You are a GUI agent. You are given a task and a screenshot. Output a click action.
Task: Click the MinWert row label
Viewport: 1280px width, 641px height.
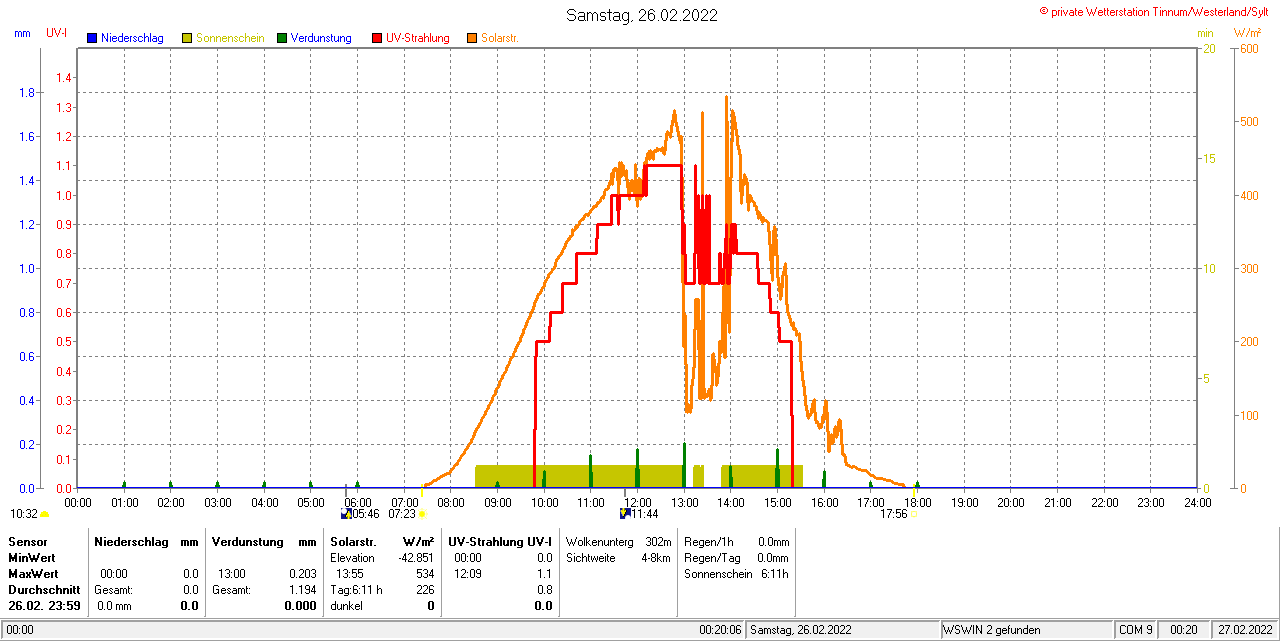(x=32, y=557)
